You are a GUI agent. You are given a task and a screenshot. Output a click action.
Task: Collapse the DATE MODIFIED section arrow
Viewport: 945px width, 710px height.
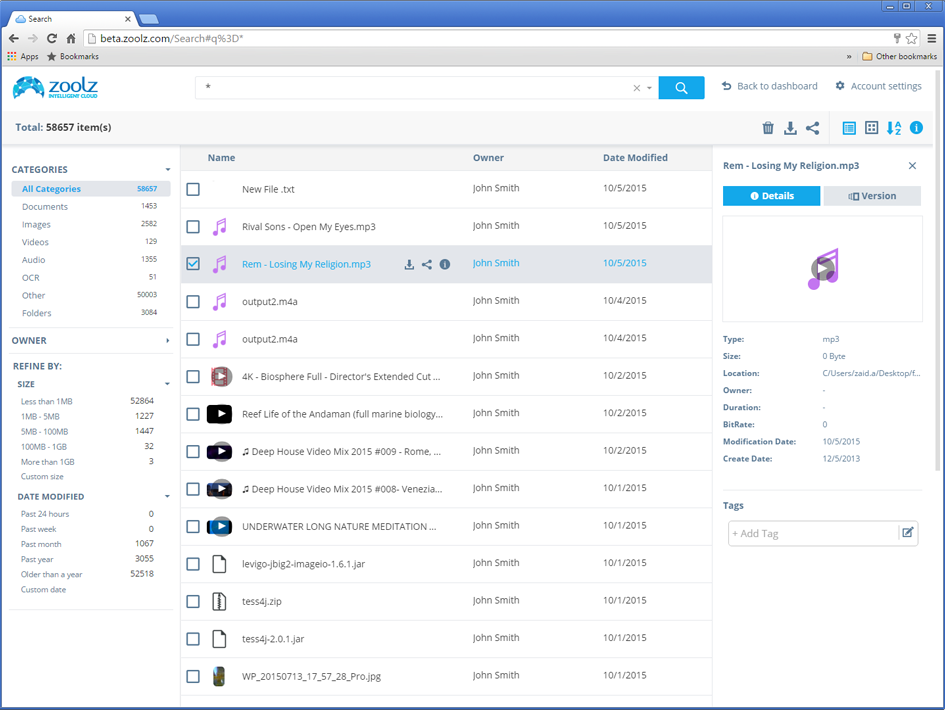[167, 497]
